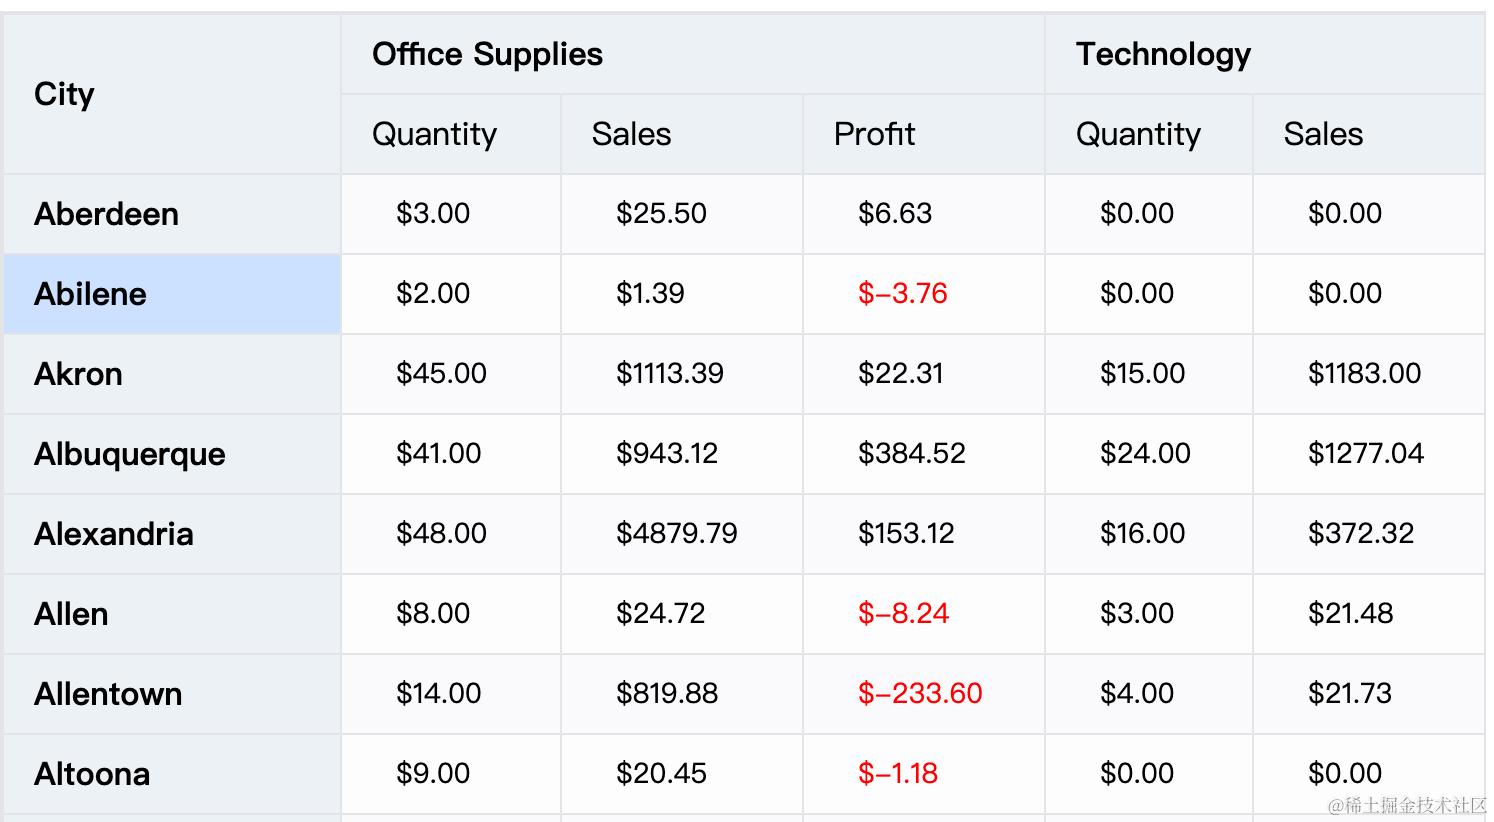Select the Aberdeen row header
The width and height of the screenshot is (1494, 822).
[107, 214]
